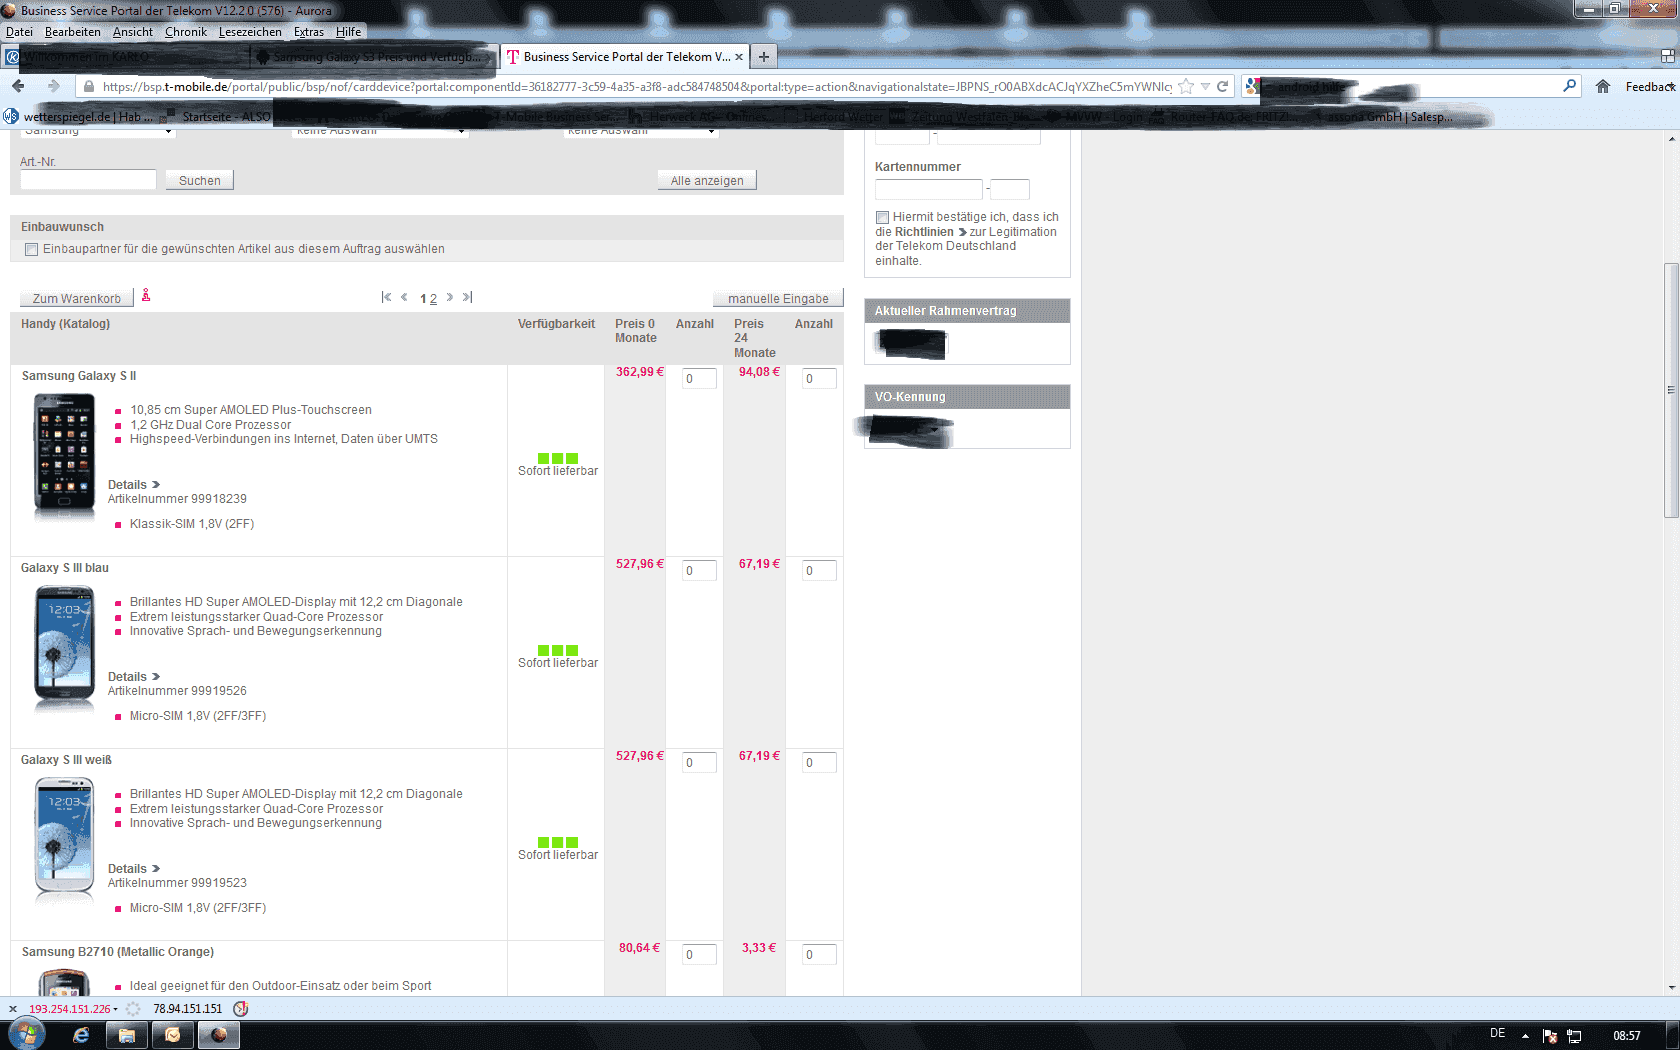The height and width of the screenshot is (1050, 1680).
Task: Launch Internet Explorer from taskbar
Action: click(x=81, y=1035)
